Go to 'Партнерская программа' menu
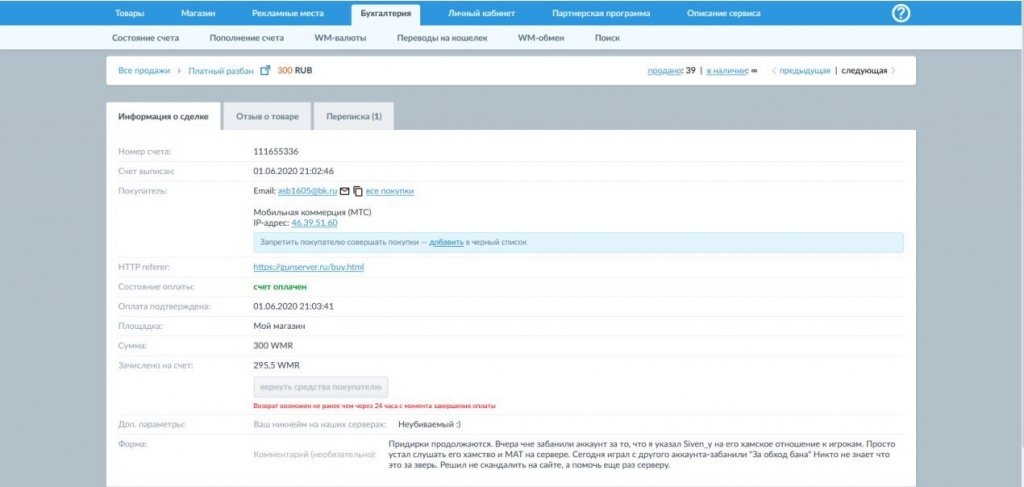 click(x=601, y=14)
